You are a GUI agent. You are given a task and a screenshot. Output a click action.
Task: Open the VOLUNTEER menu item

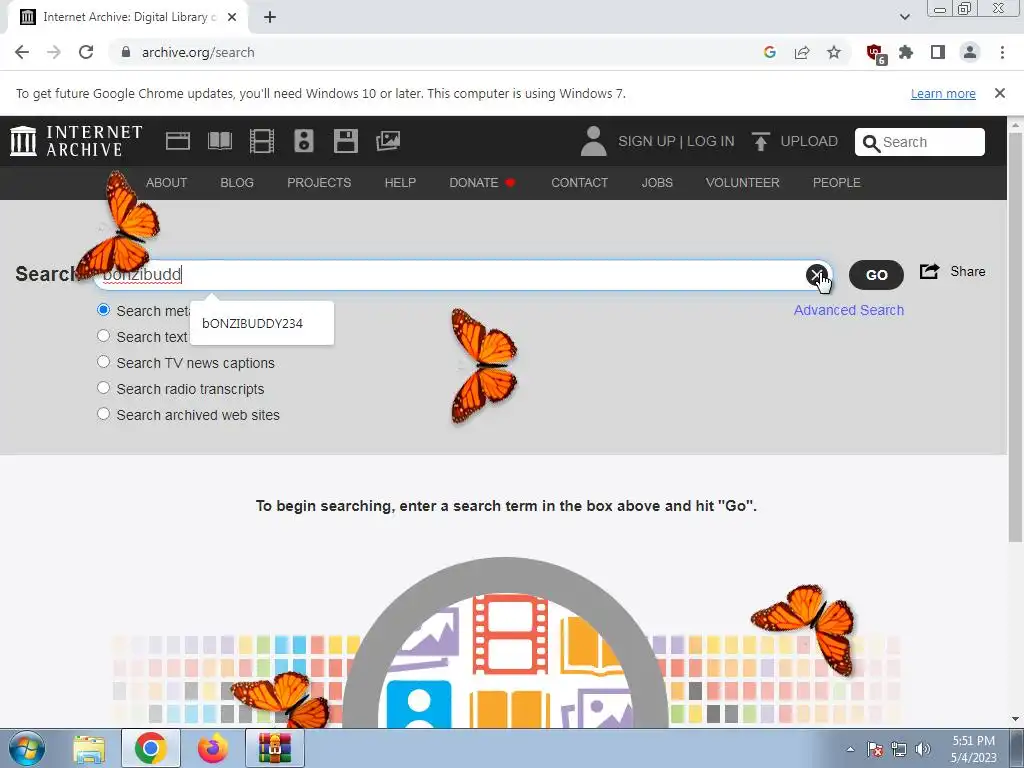[743, 183]
